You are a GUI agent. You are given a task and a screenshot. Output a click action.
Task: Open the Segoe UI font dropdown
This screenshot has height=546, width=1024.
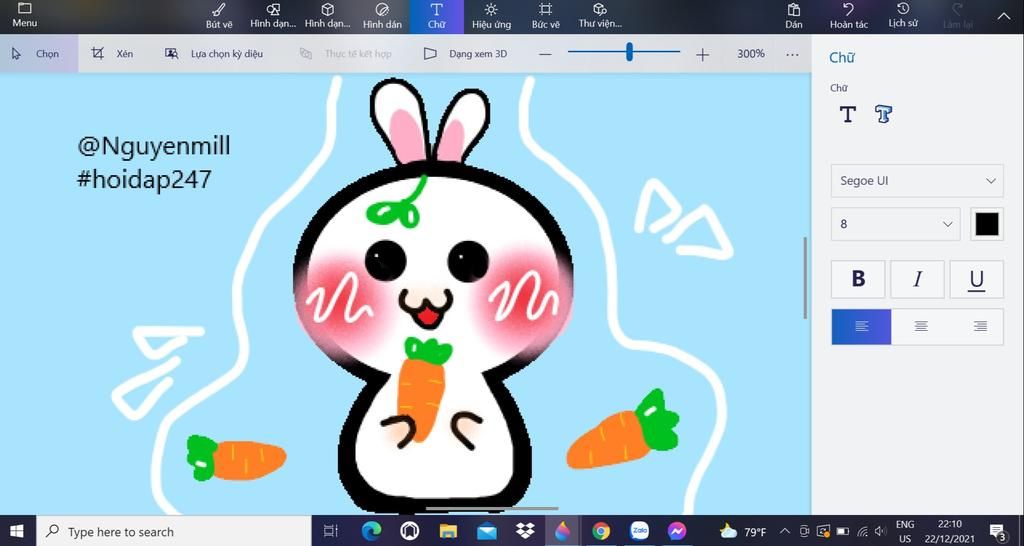917,181
